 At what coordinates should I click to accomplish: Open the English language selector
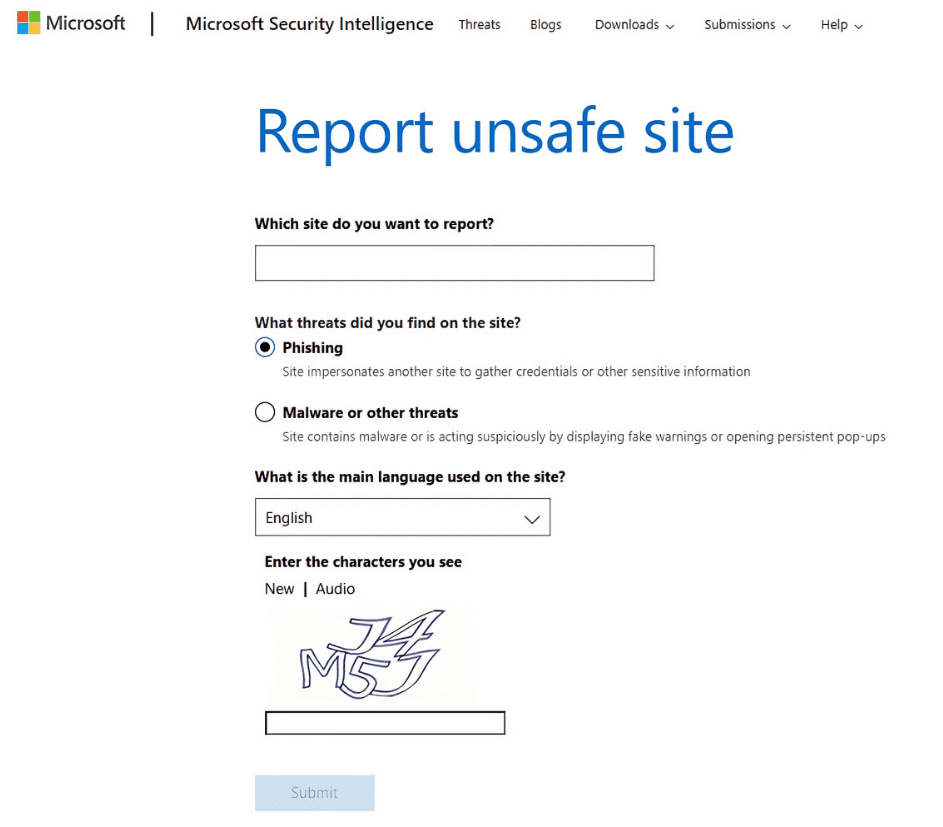[x=402, y=517]
